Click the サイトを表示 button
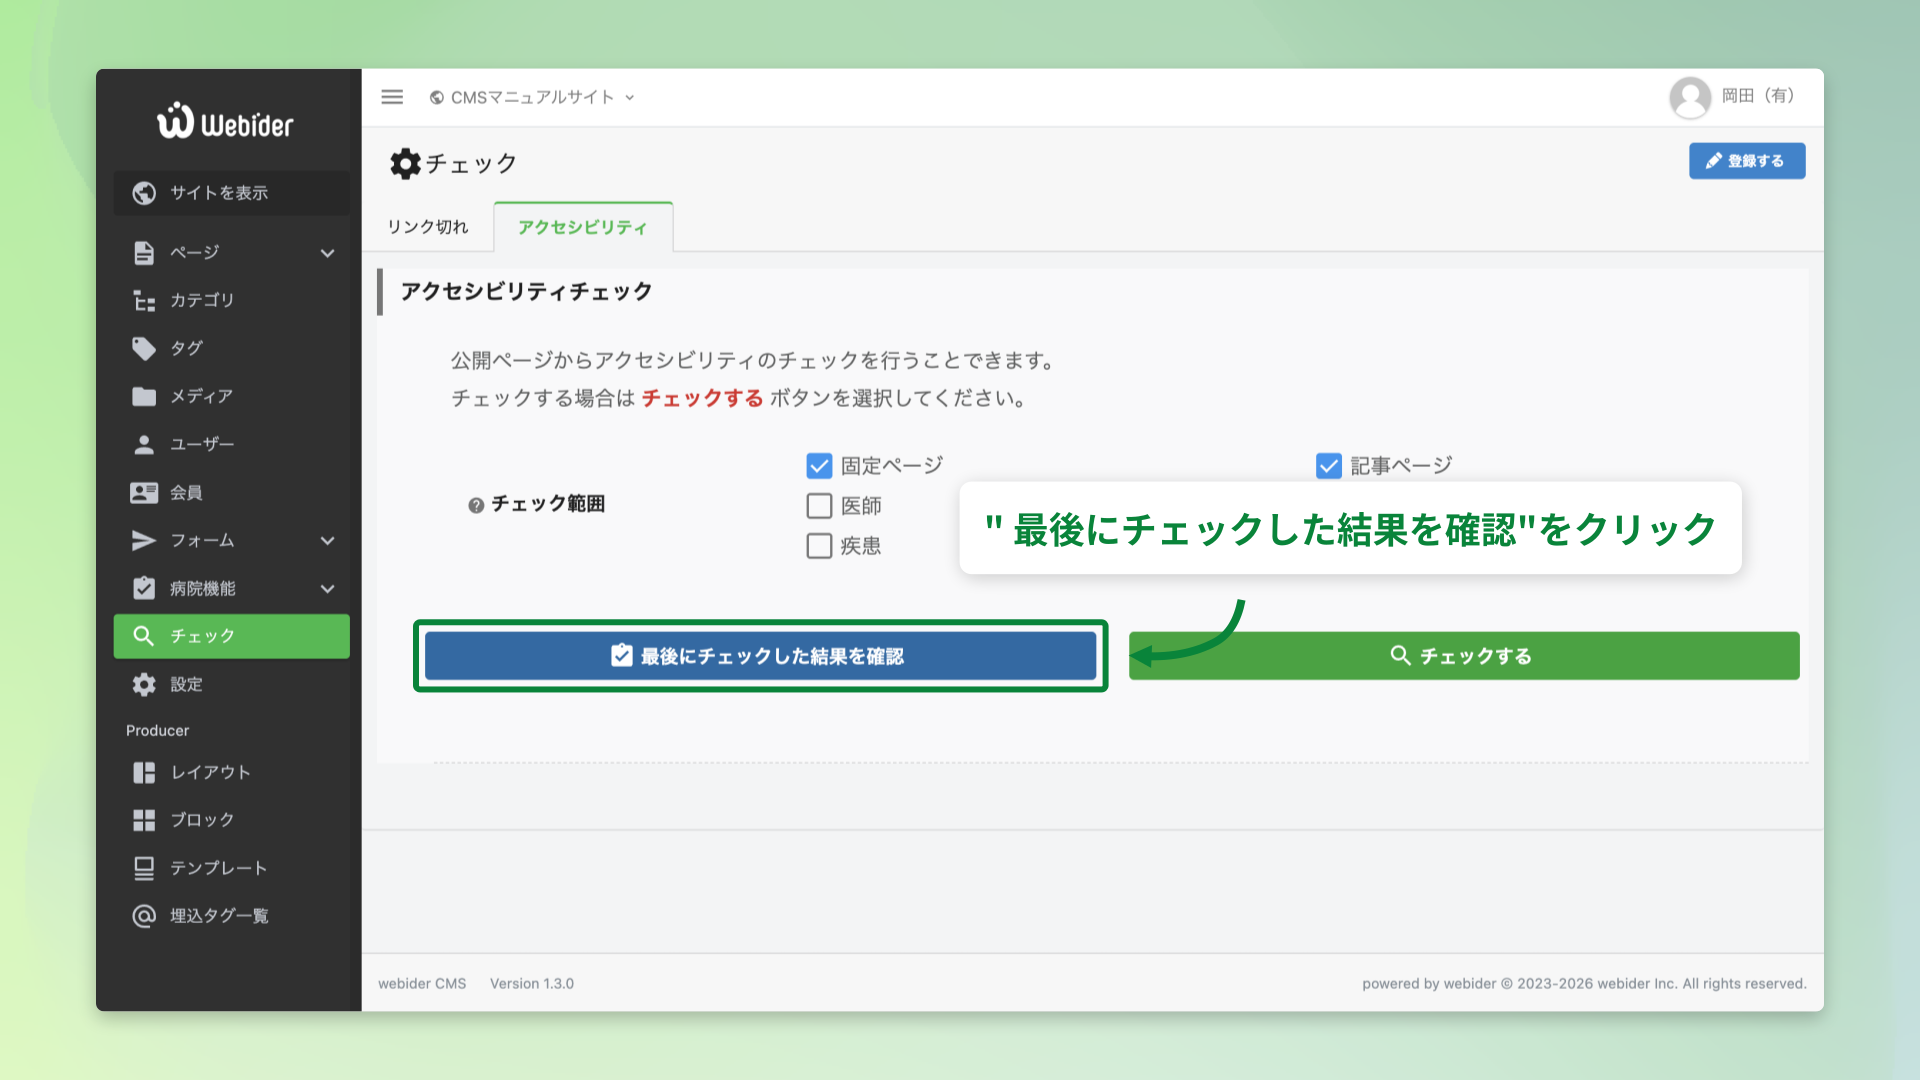1920x1080 pixels. tap(232, 193)
